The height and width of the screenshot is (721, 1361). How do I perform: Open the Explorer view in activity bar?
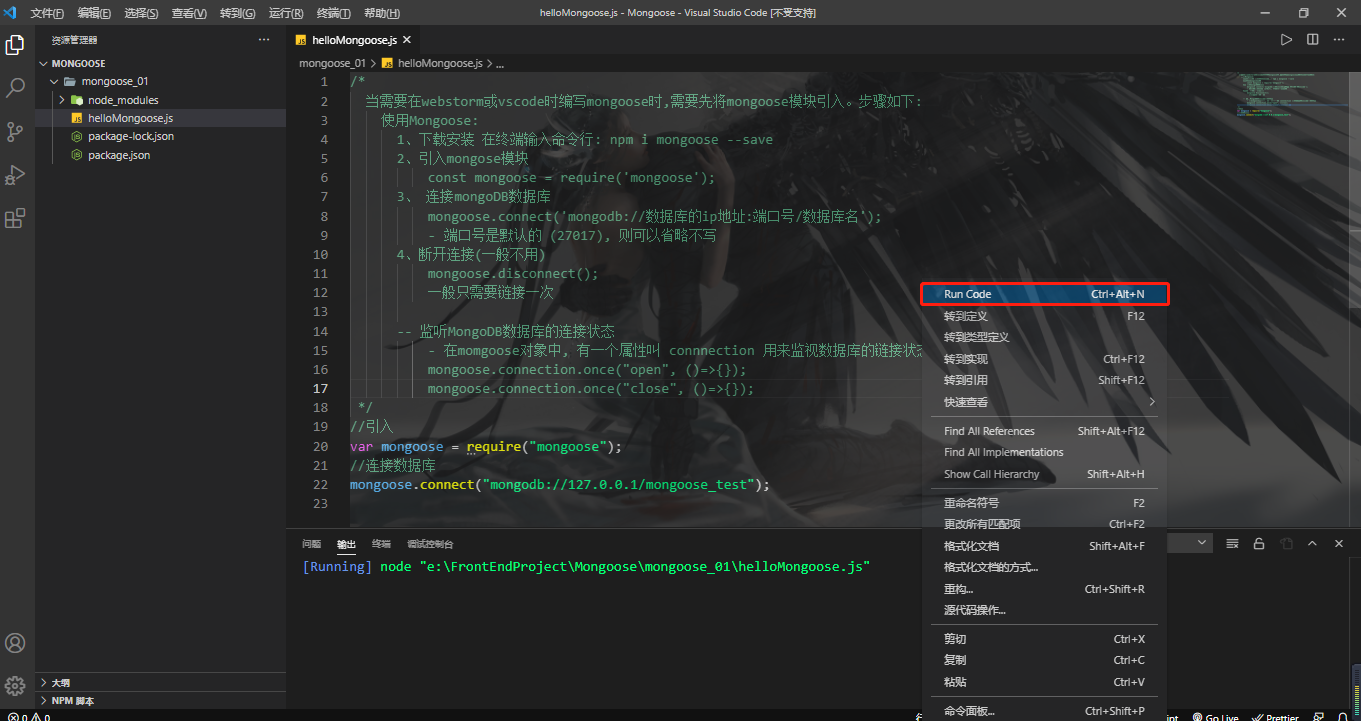15,45
